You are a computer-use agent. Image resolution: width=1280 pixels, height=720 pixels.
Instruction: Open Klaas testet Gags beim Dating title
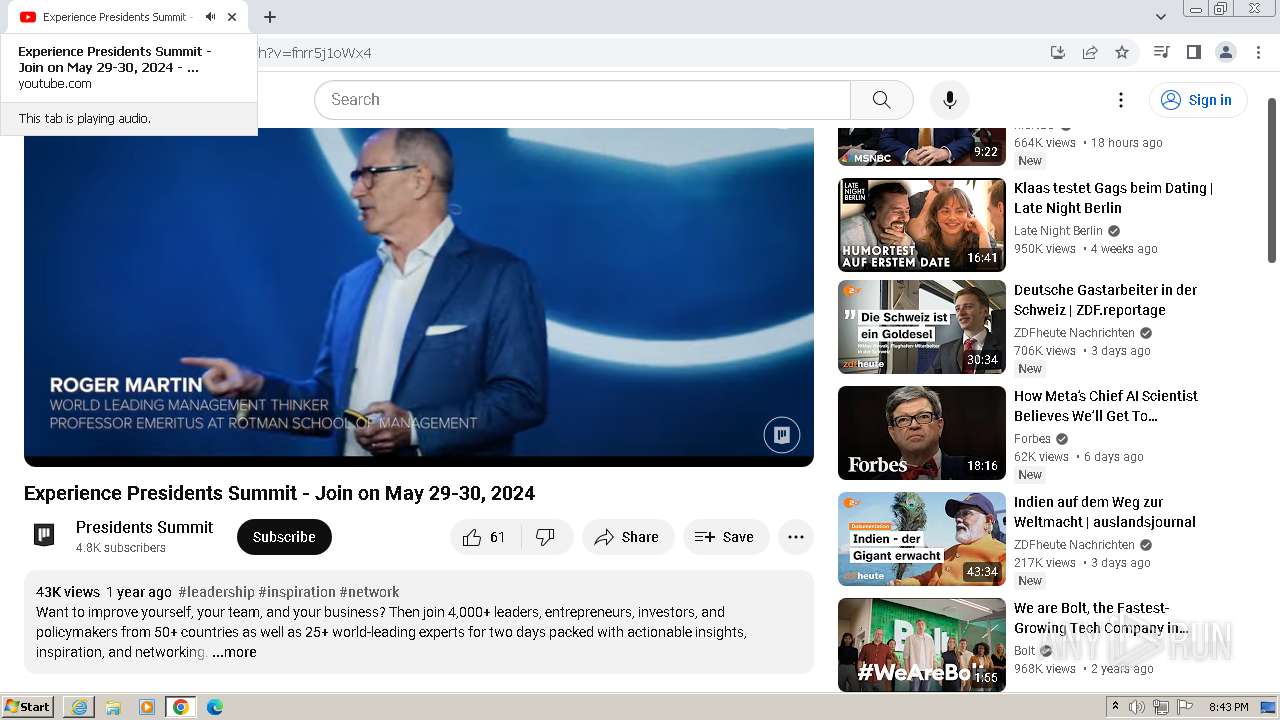click(1113, 198)
